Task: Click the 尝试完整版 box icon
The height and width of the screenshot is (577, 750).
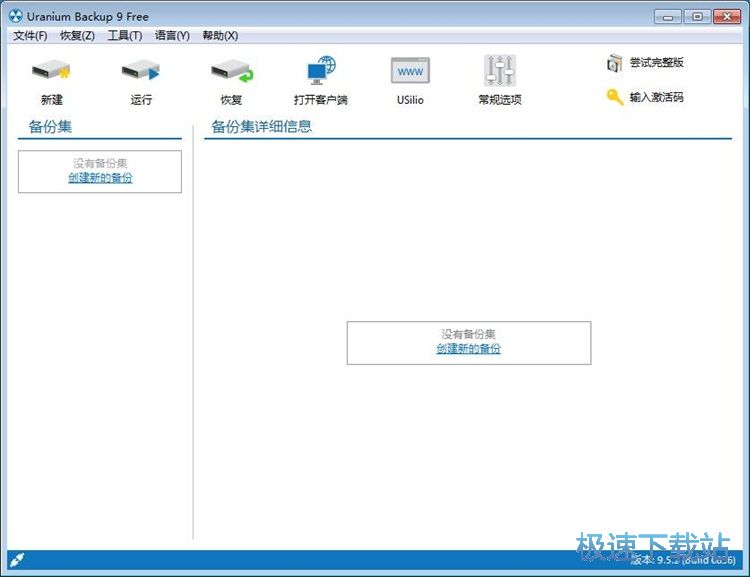Action: [x=614, y=63]
